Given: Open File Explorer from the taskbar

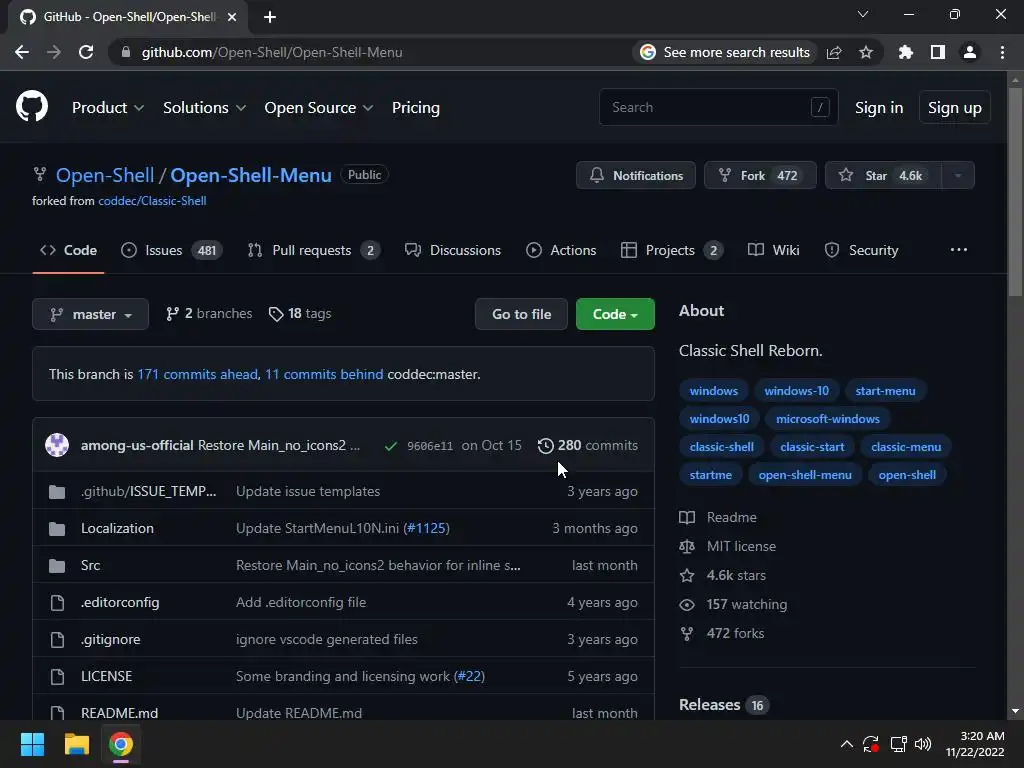Looking at the screenshot, I should pos(76,744).
